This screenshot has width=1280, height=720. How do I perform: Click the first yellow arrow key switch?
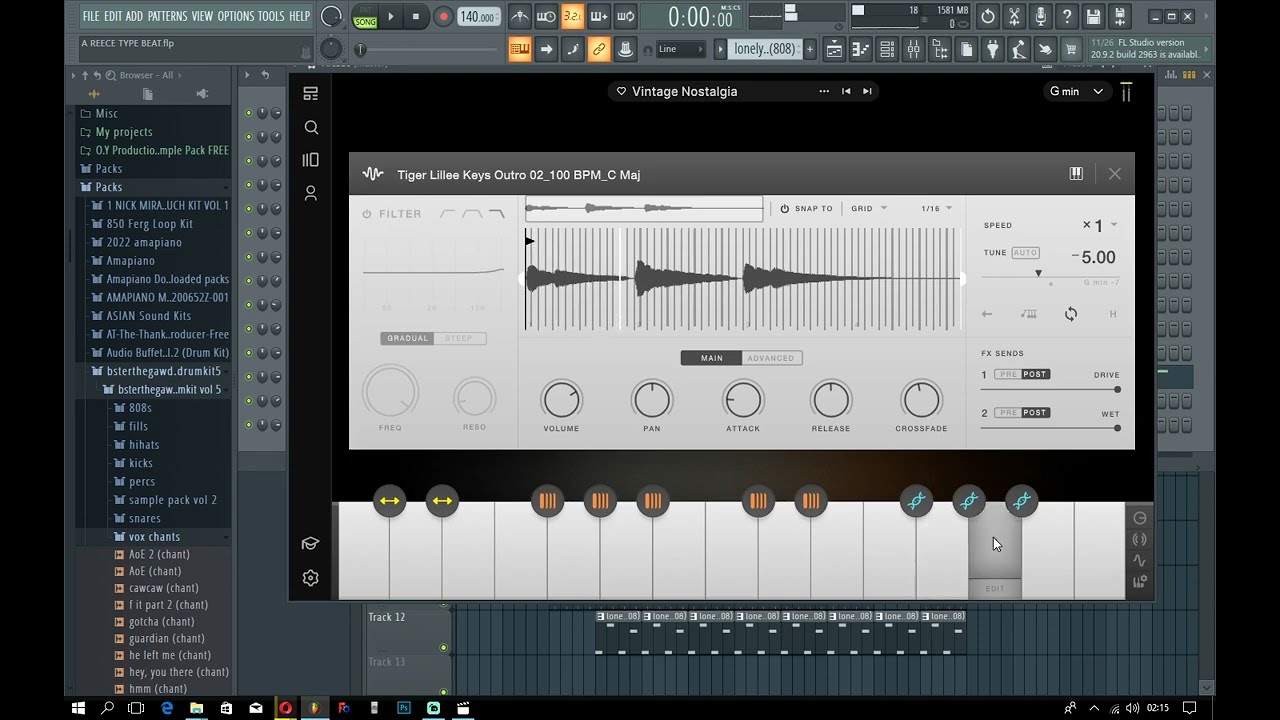390,501
